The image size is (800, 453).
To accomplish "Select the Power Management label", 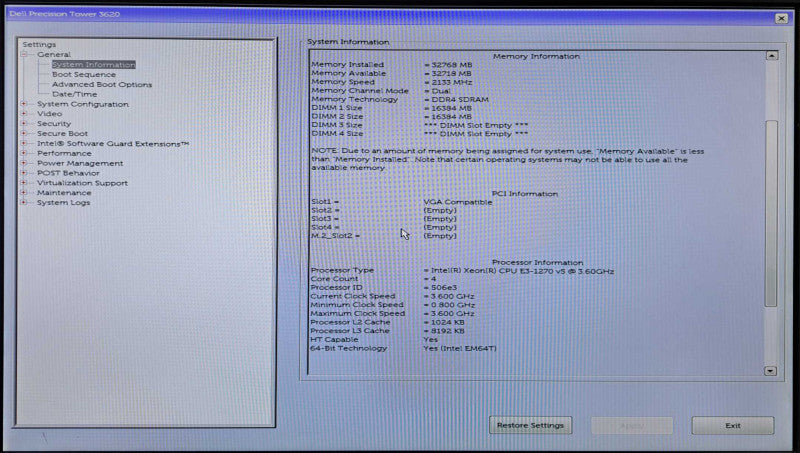I will [80, 163].
